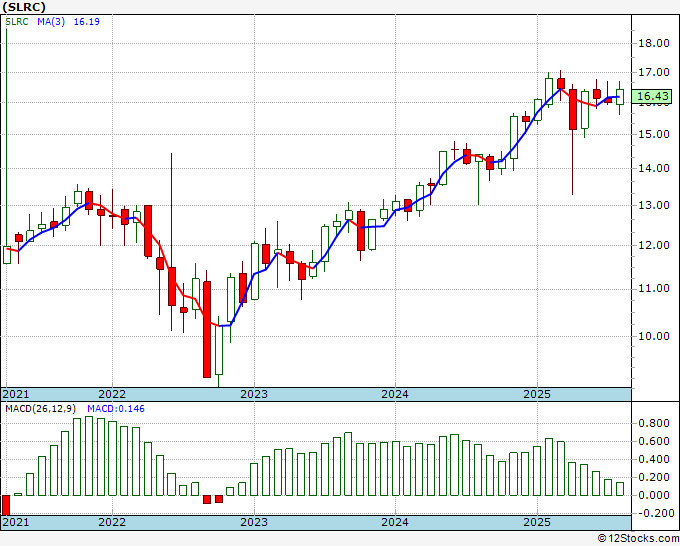
Task: Click the 10.00 price axis label
Action: coord(654,336)
